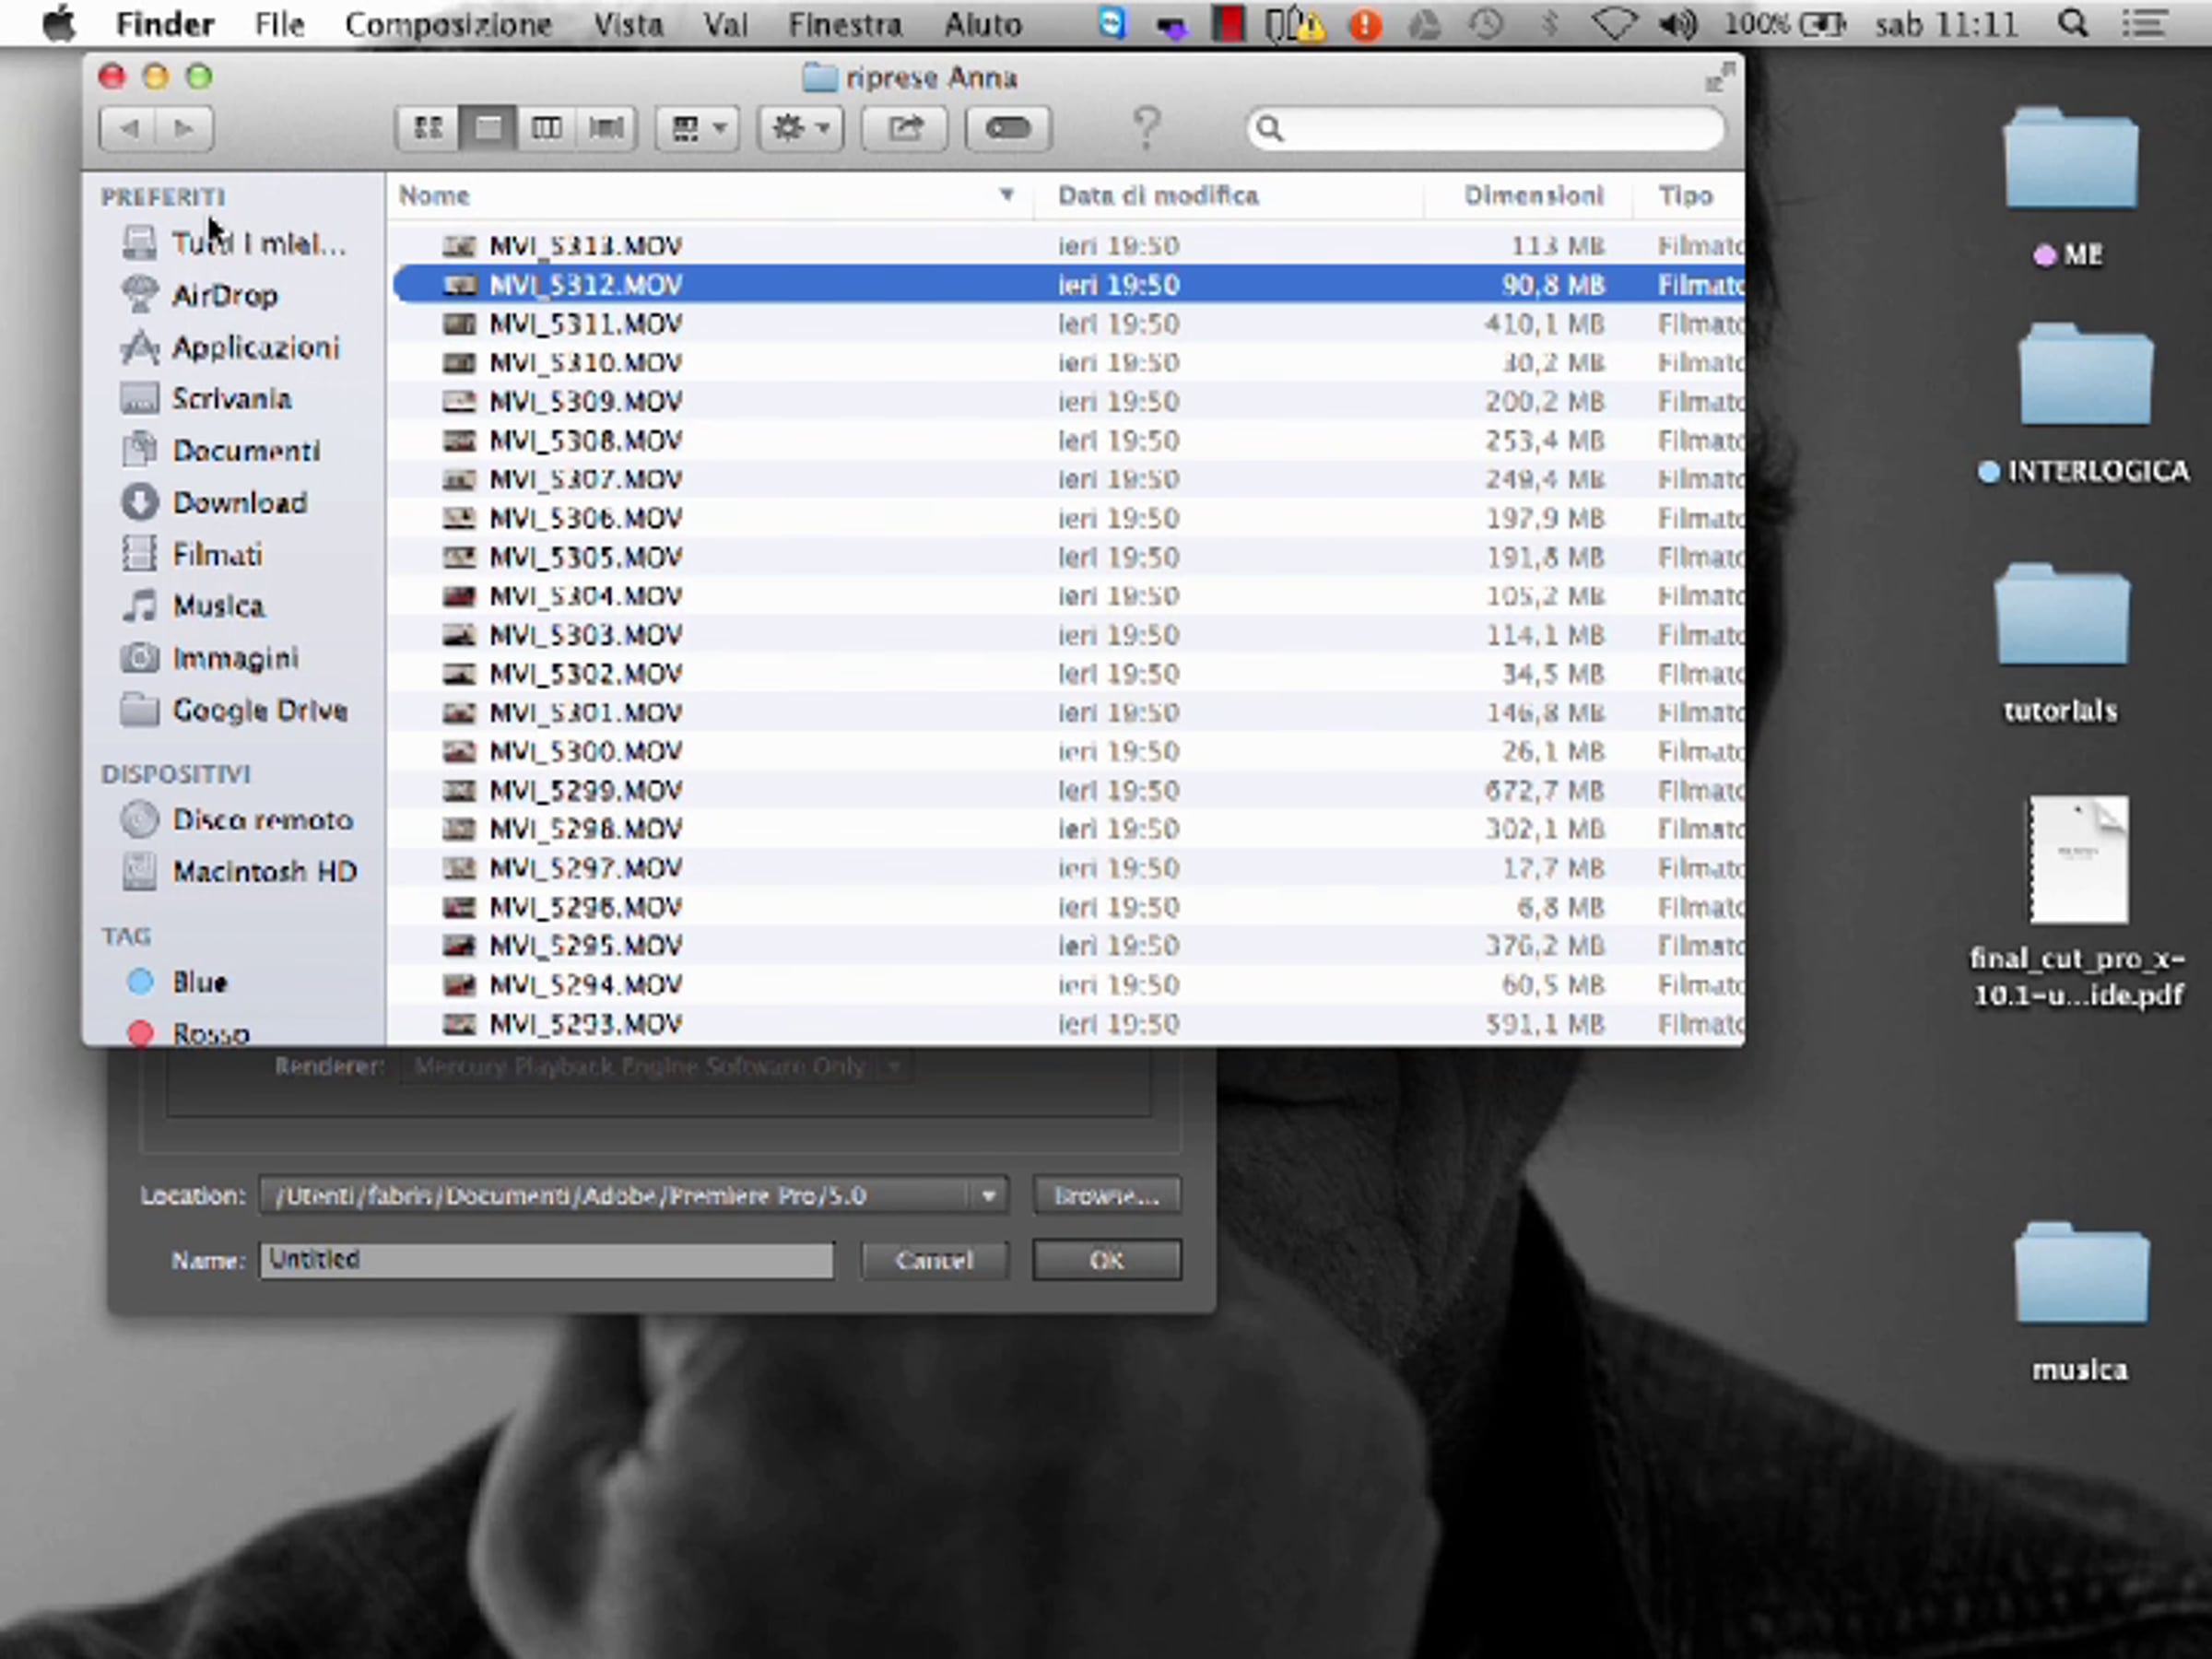Open the arrange-by dropdown in toolbar
Viewport: 2212px width, 1659px height.
(697, 128)
